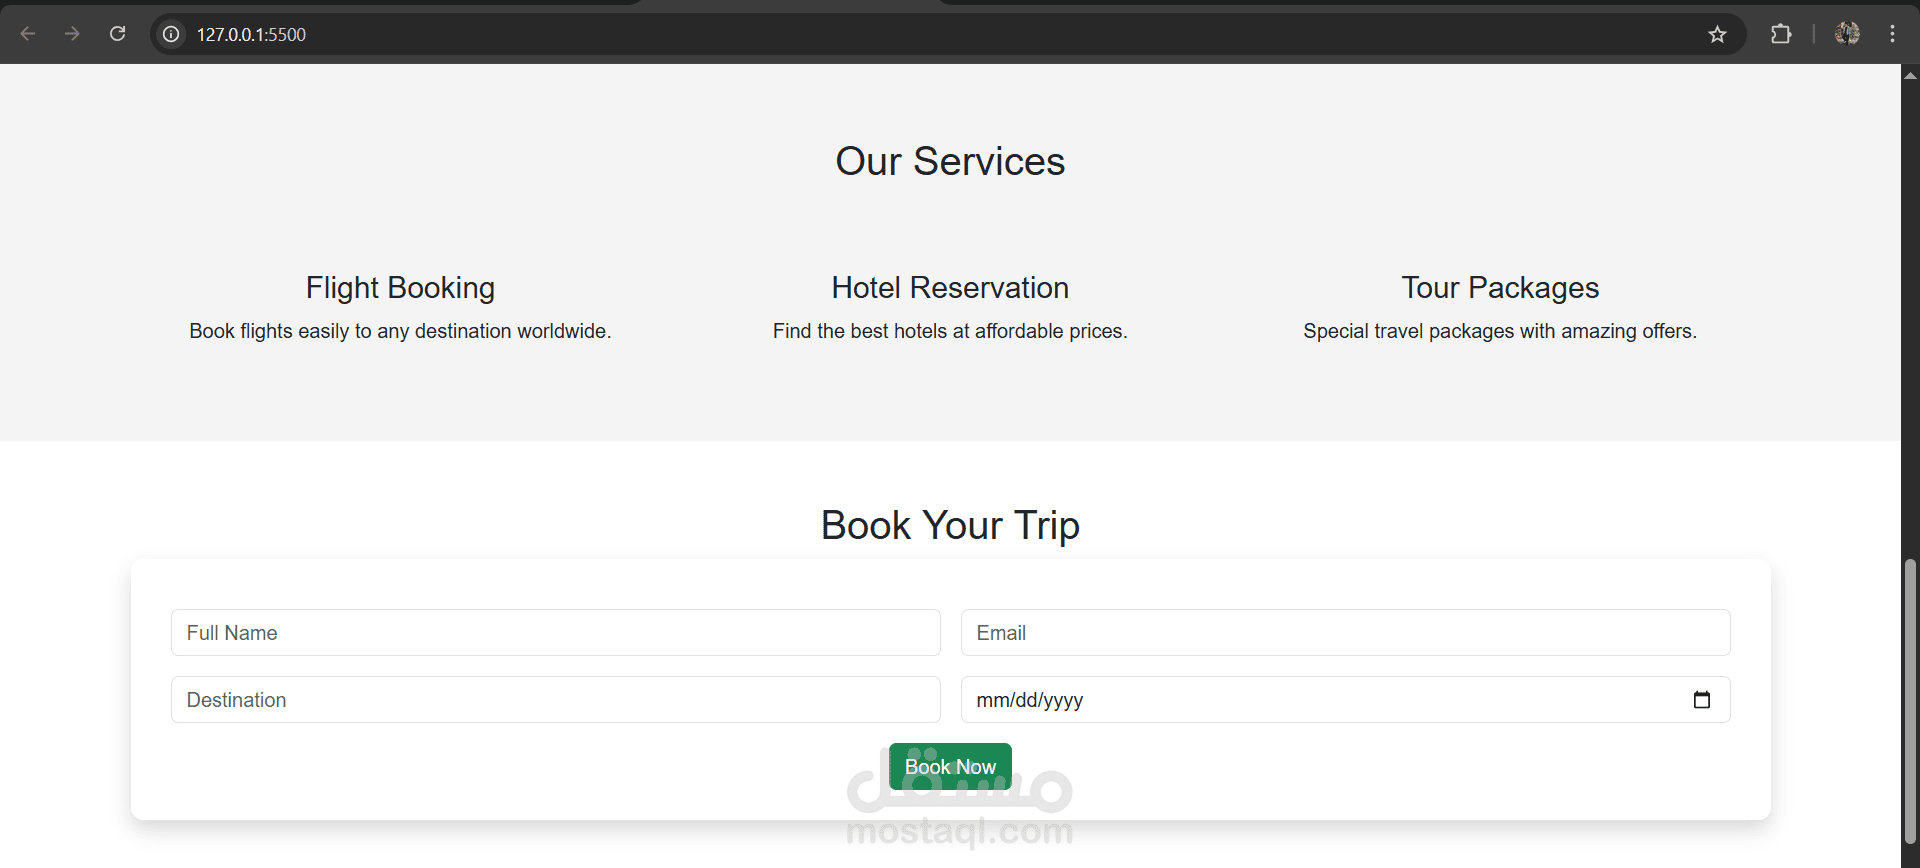The height and width of the screenshot is (868, 1920).
Task: Select the Hotel Reservation heading
Action: coord(950,288)
